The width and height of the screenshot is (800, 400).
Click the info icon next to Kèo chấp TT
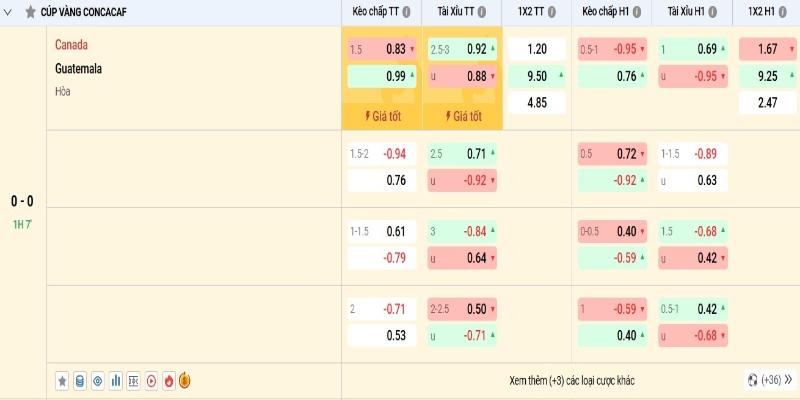(412, 12)
